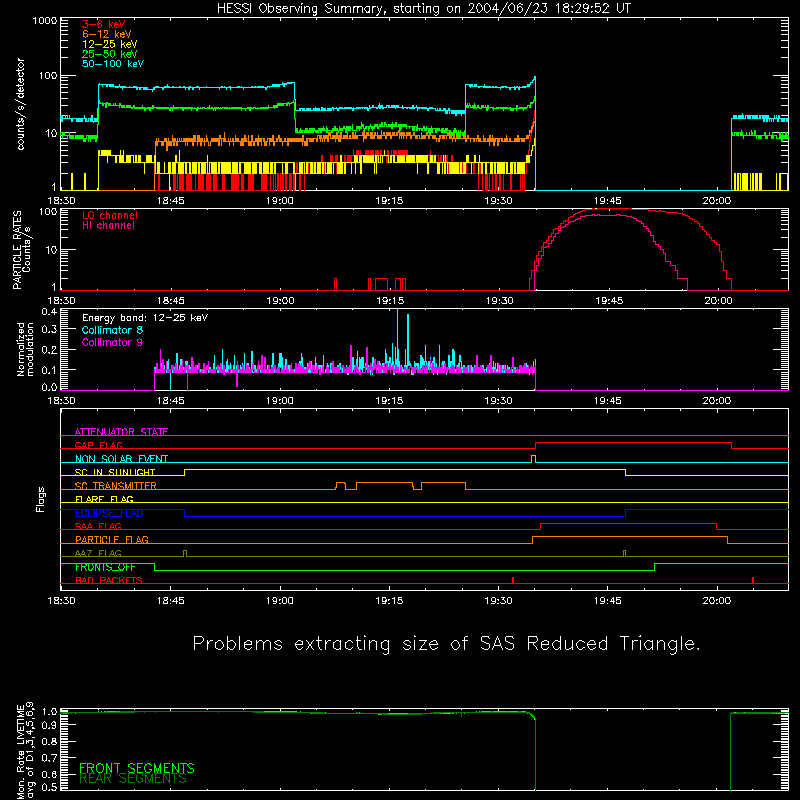
Task: Click the 0.4 value on the modulation axis
Action: click(x=49, y=312)
